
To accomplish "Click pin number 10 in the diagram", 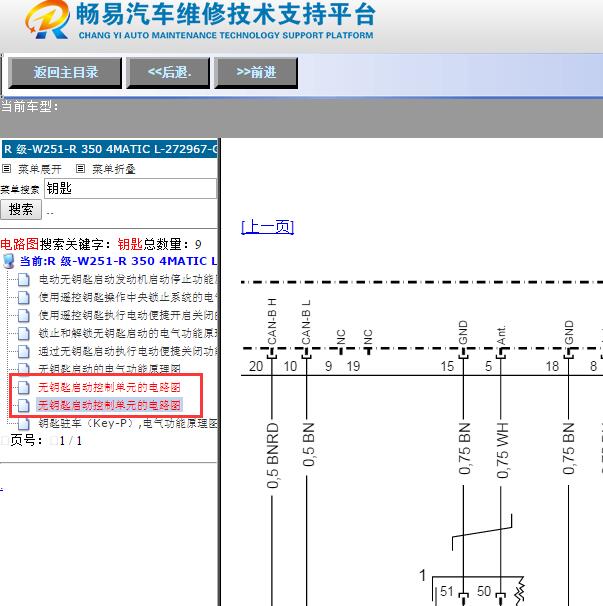I will (x=290, y=366).
